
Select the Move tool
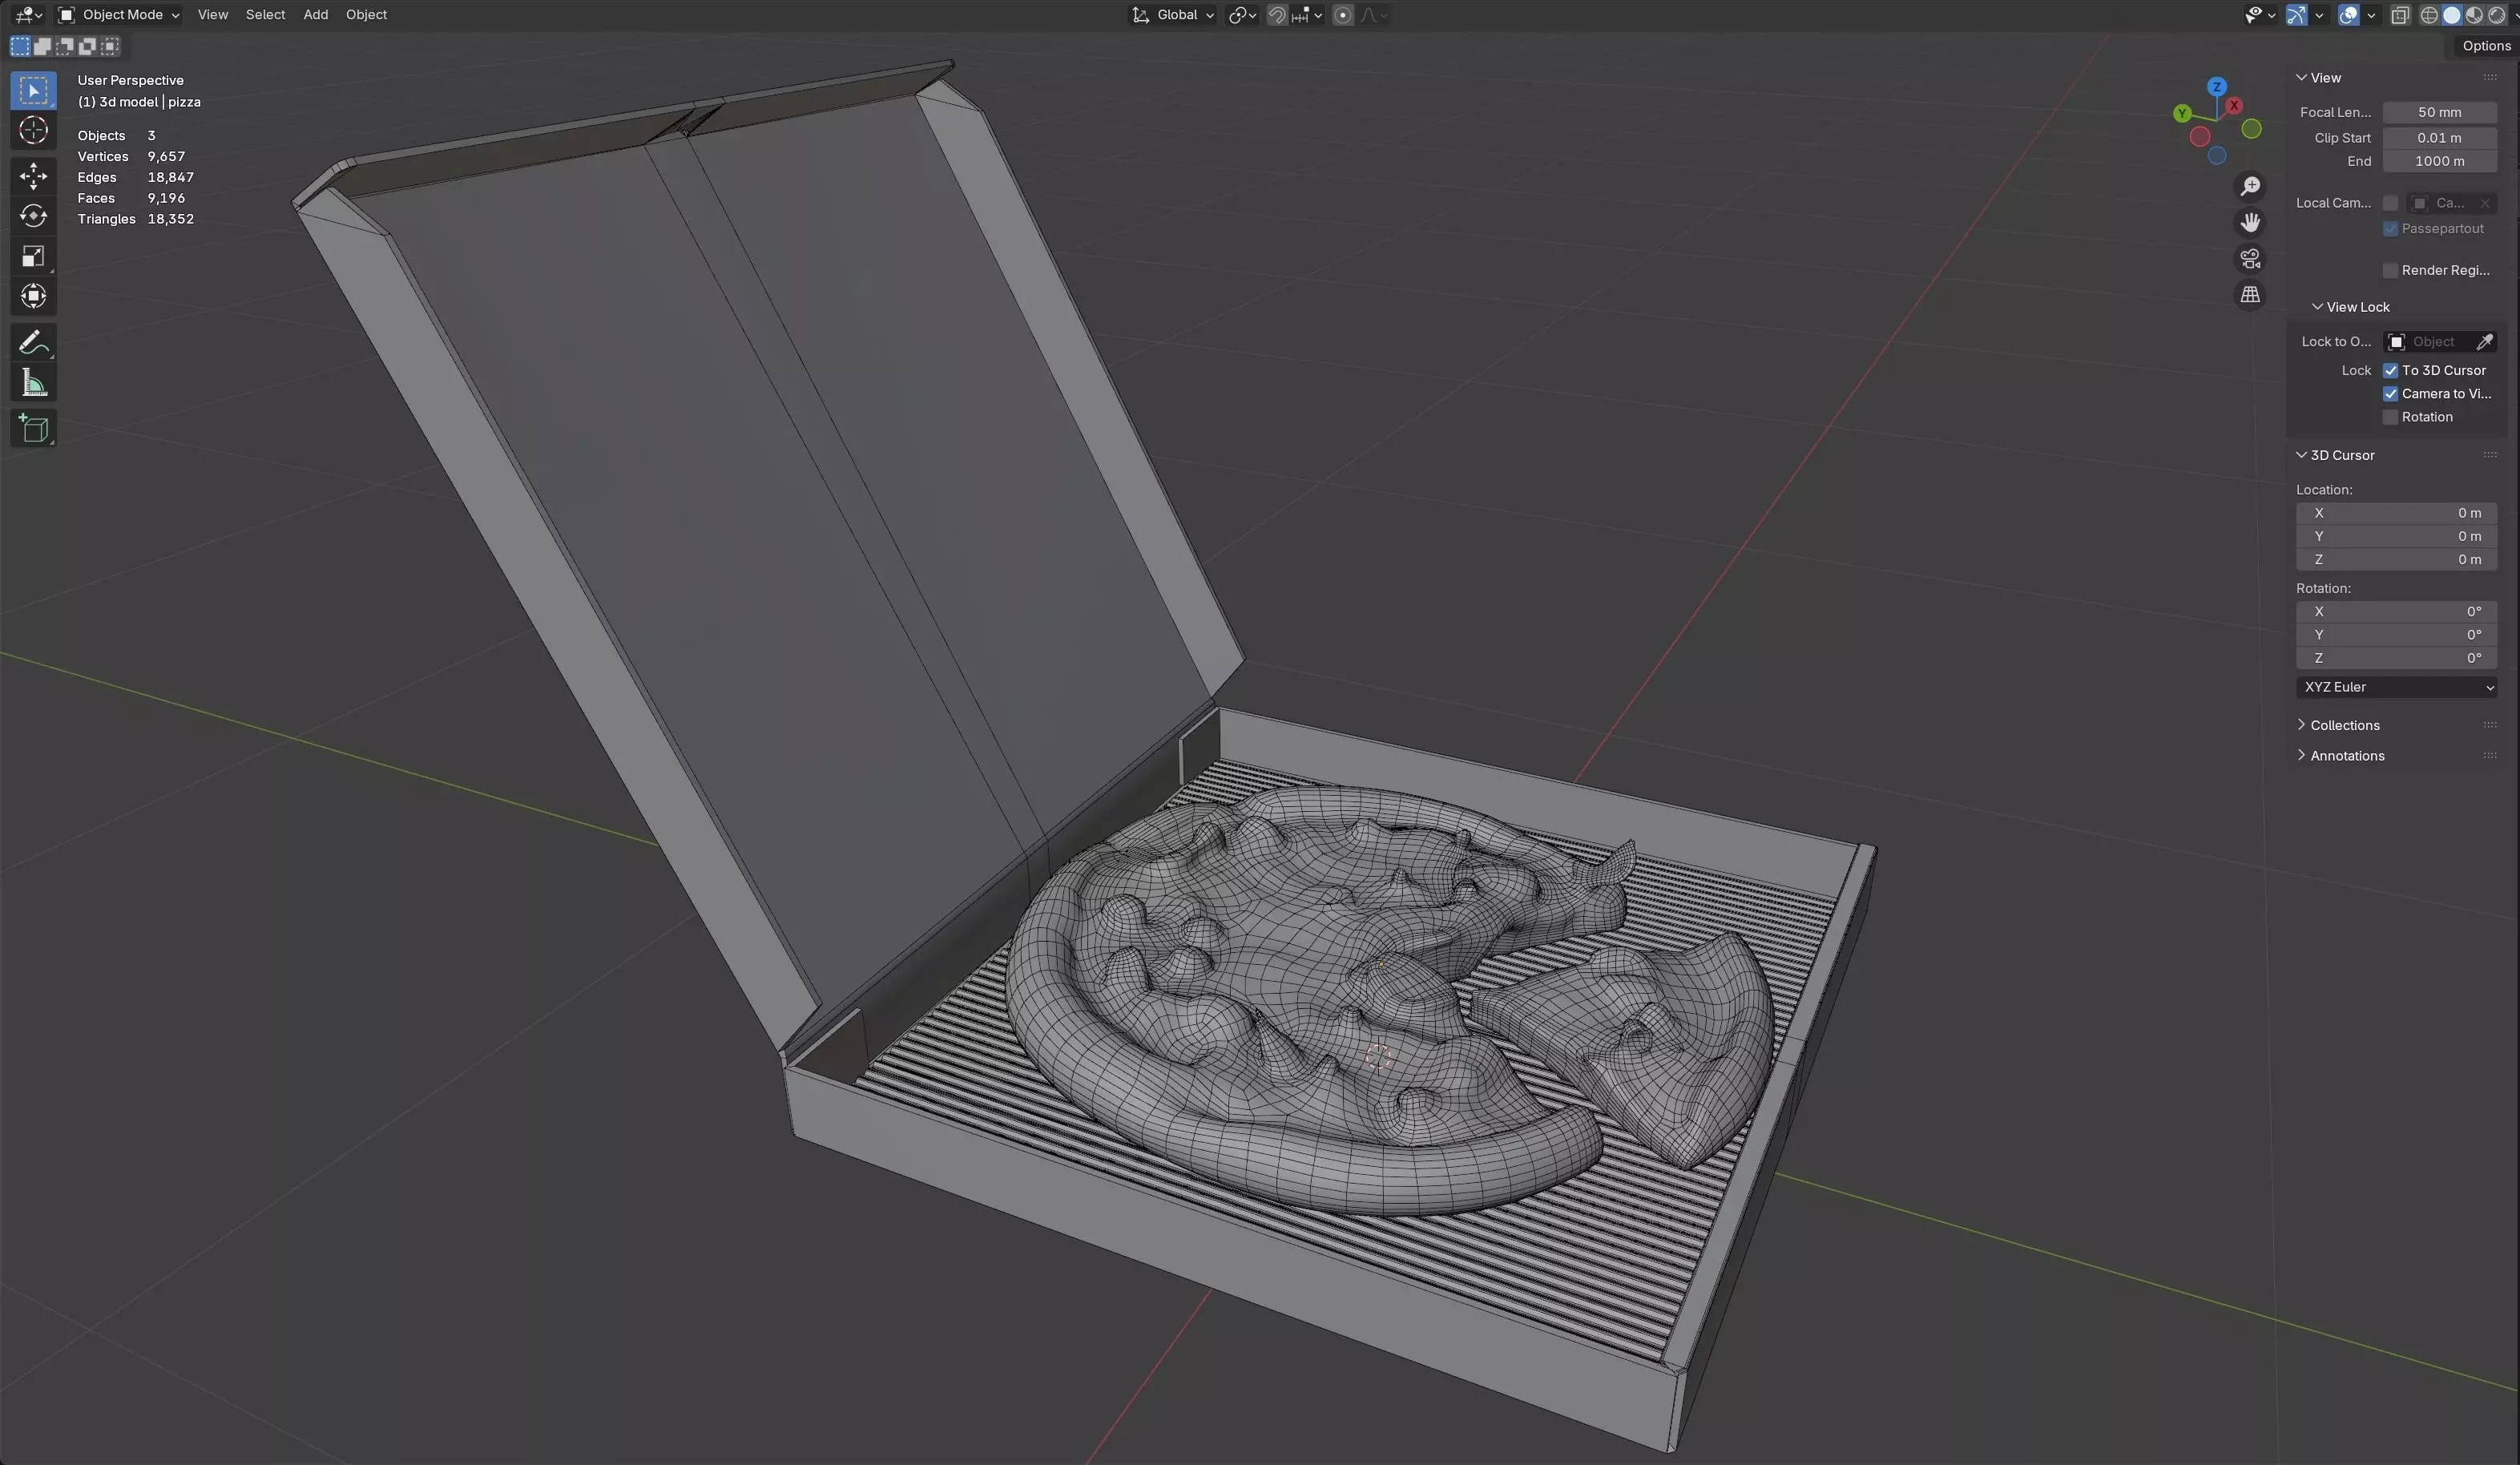tap(33, 176)
